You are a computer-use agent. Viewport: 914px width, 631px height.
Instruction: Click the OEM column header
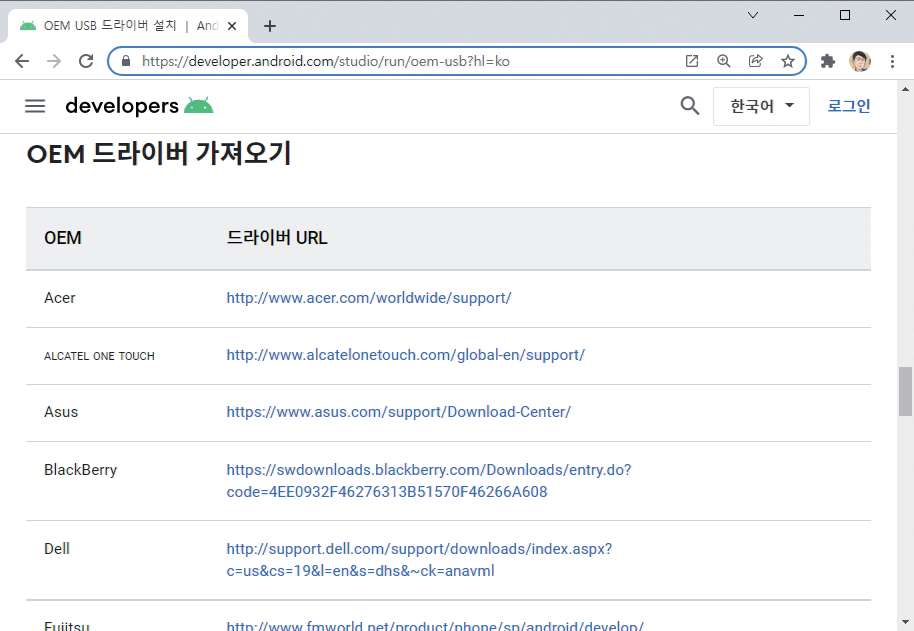coord(63,238)
